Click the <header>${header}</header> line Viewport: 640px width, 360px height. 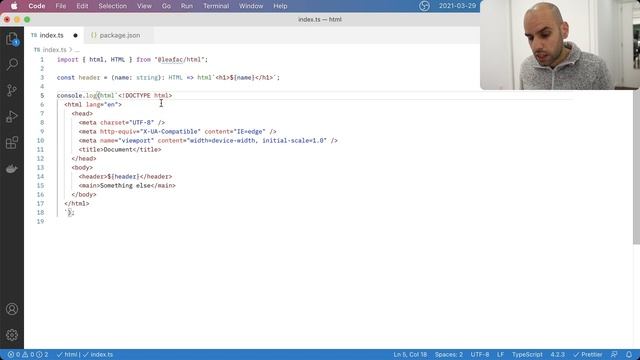coord(125,177)
